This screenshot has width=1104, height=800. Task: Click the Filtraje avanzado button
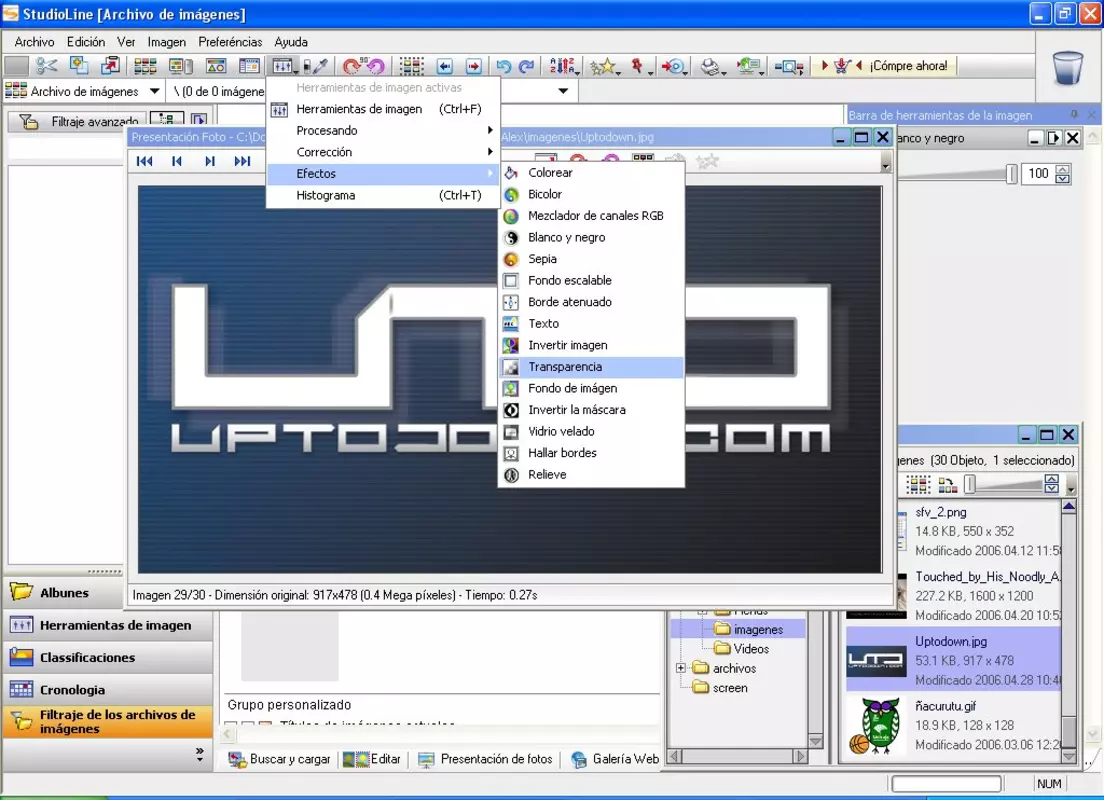[79, 122]
